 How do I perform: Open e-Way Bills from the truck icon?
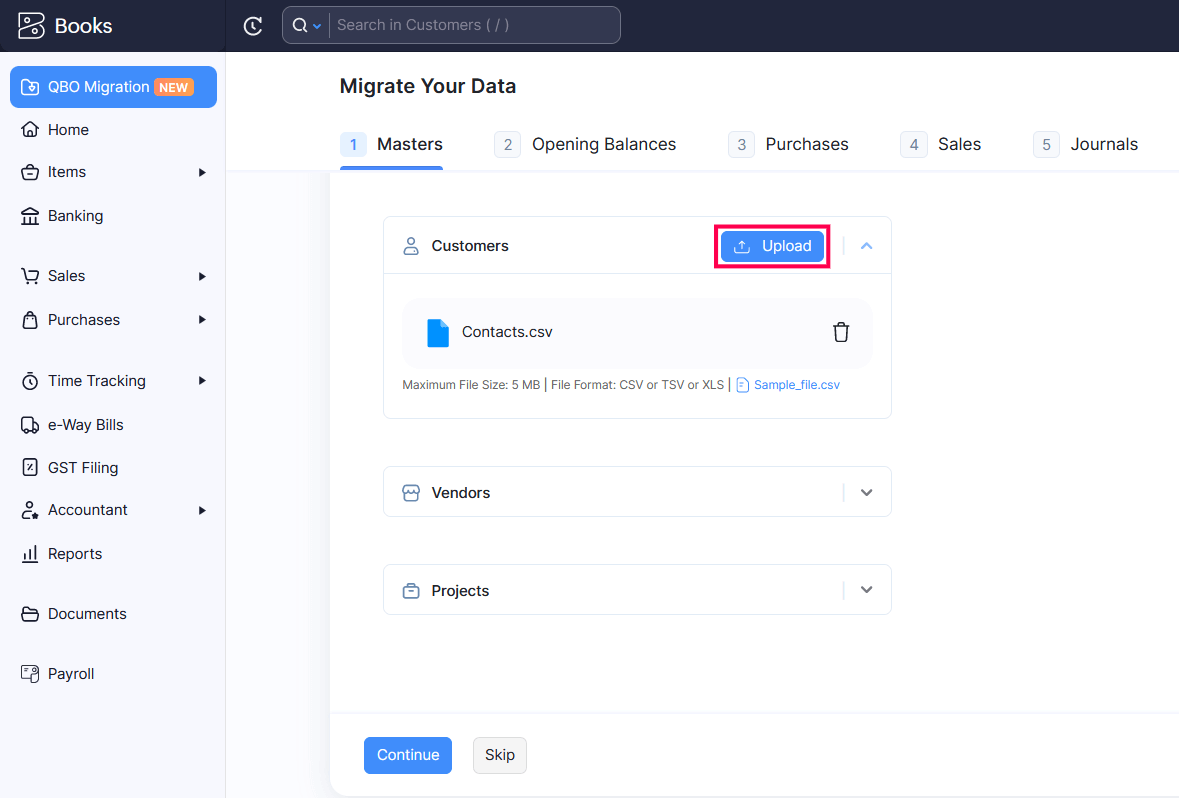coord(30,425)
